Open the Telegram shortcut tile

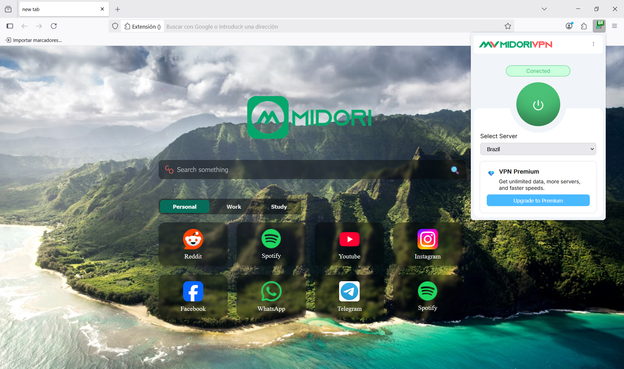pos(349,297)
